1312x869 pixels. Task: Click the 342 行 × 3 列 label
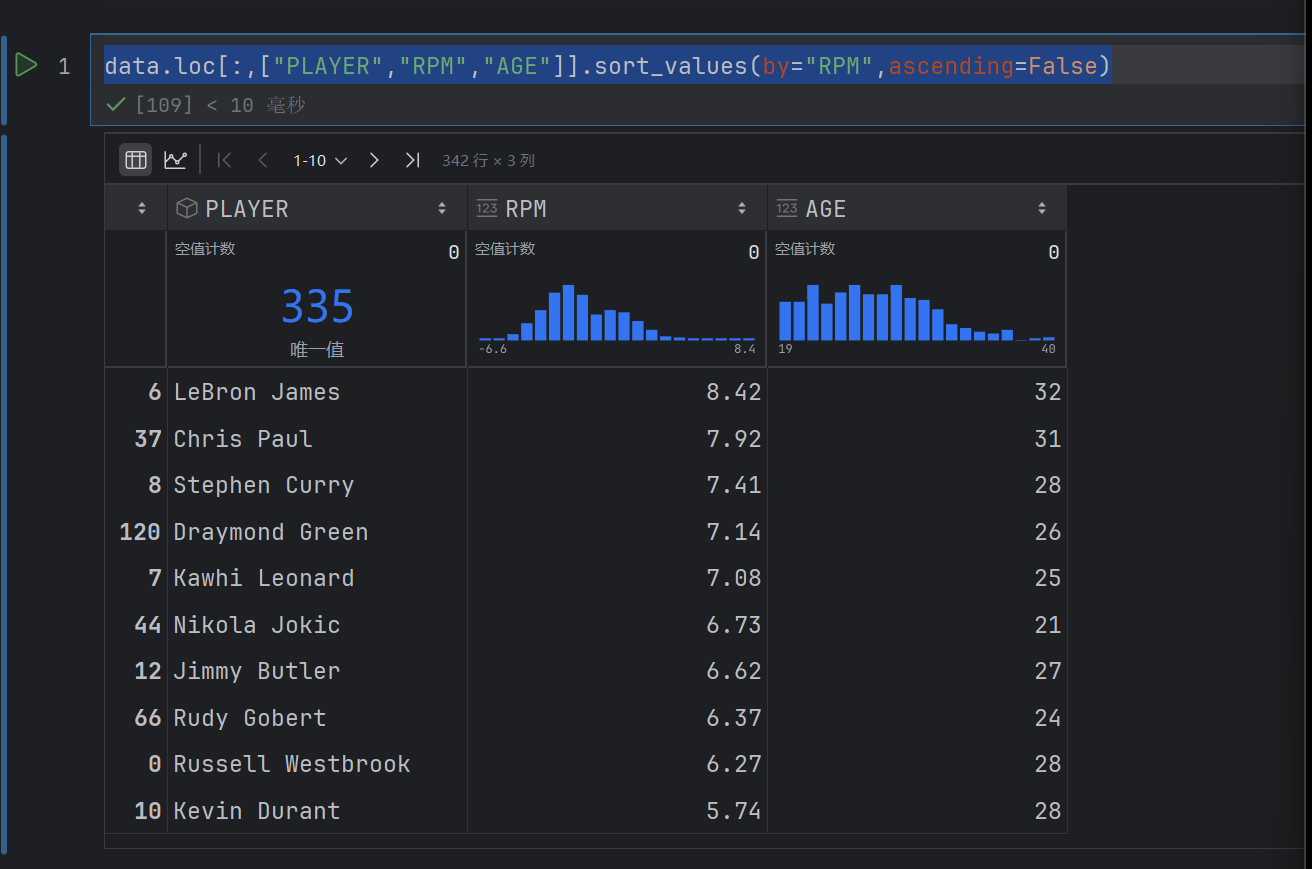(489, 160)
